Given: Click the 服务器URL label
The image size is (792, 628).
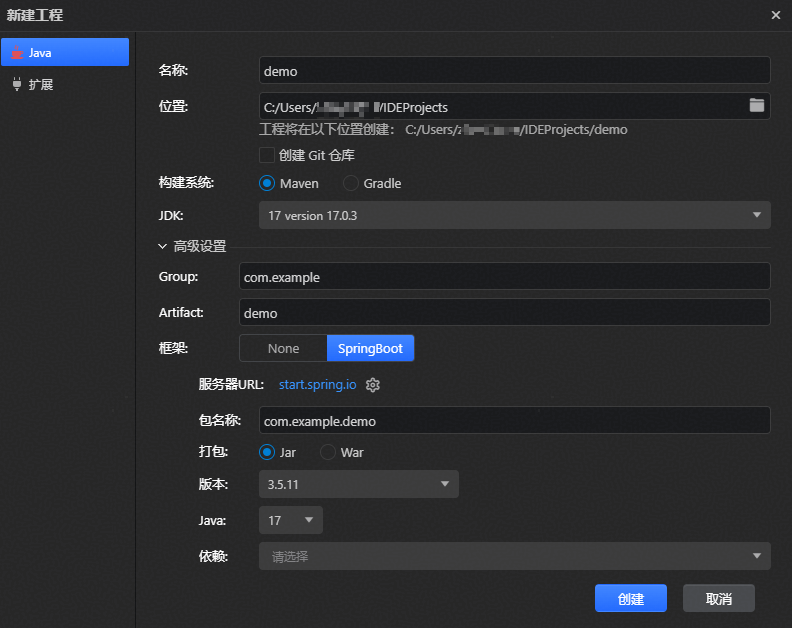Looking at the screenshot, I should [231, 384].
